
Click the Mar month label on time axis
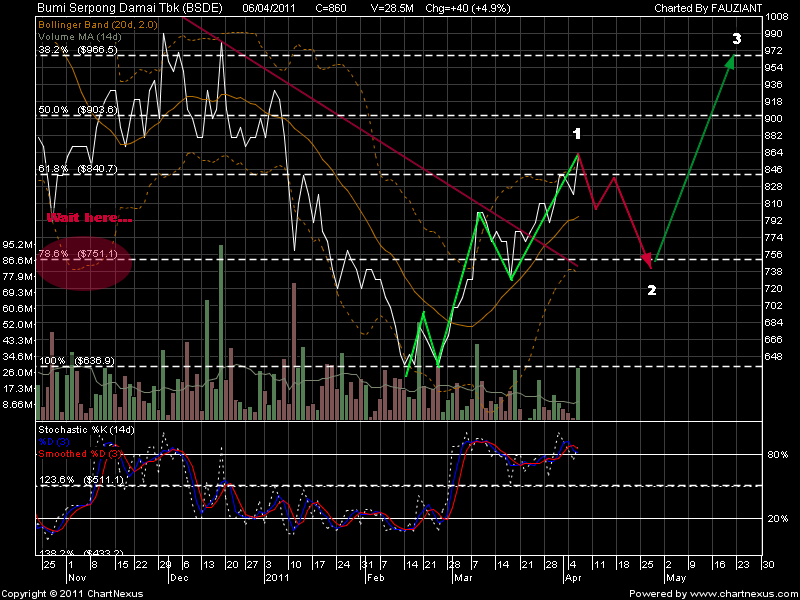463,578
